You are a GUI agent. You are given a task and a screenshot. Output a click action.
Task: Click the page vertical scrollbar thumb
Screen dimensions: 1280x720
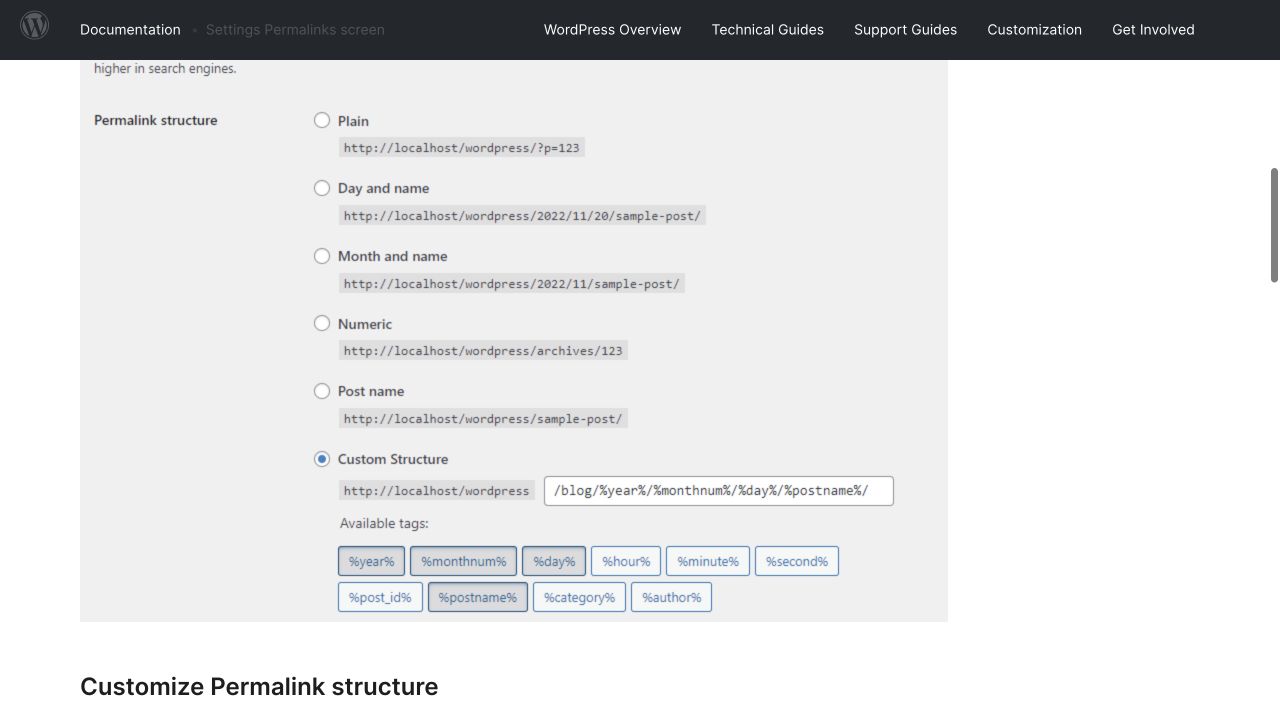[1274, 225]
